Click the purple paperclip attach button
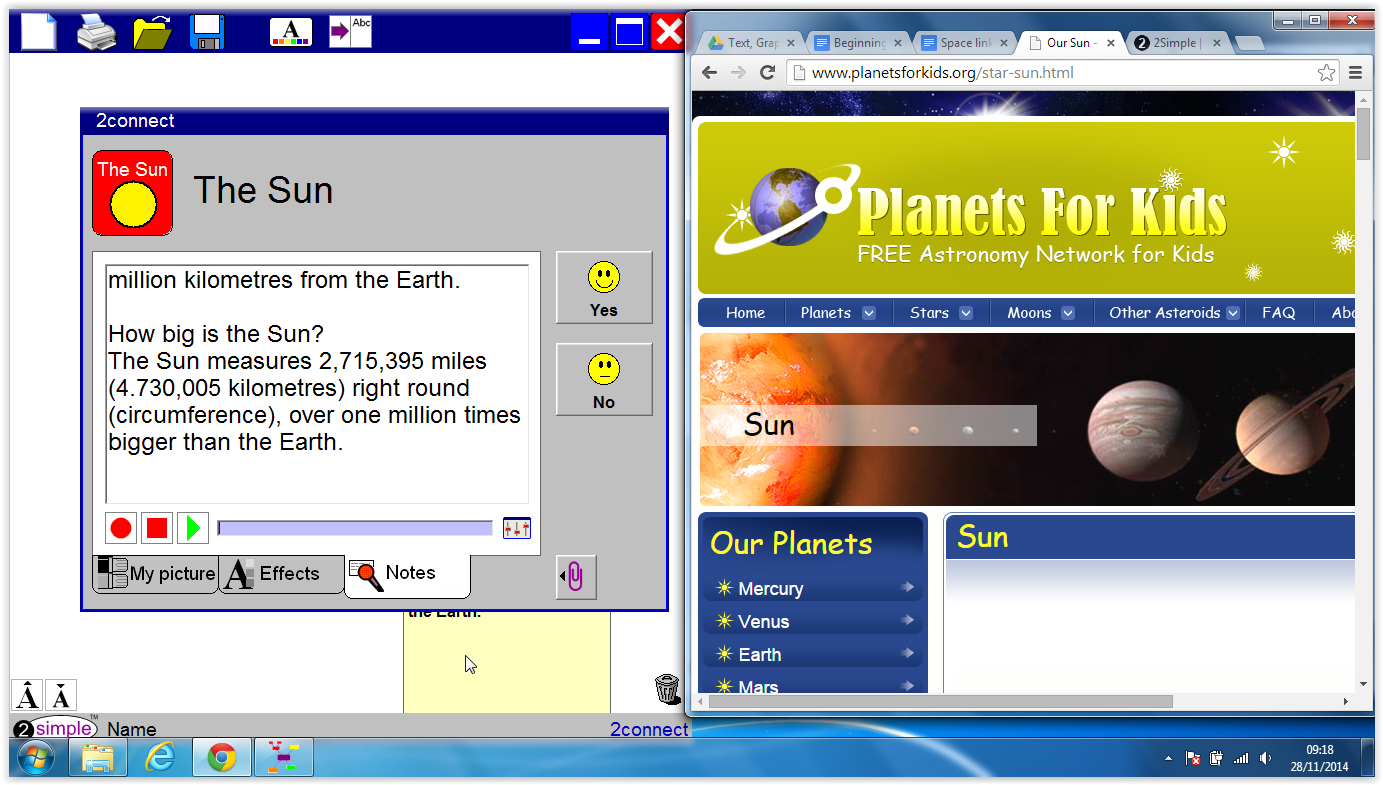The height and width of the screenshot is (785, 1383). tap(576, 577)
